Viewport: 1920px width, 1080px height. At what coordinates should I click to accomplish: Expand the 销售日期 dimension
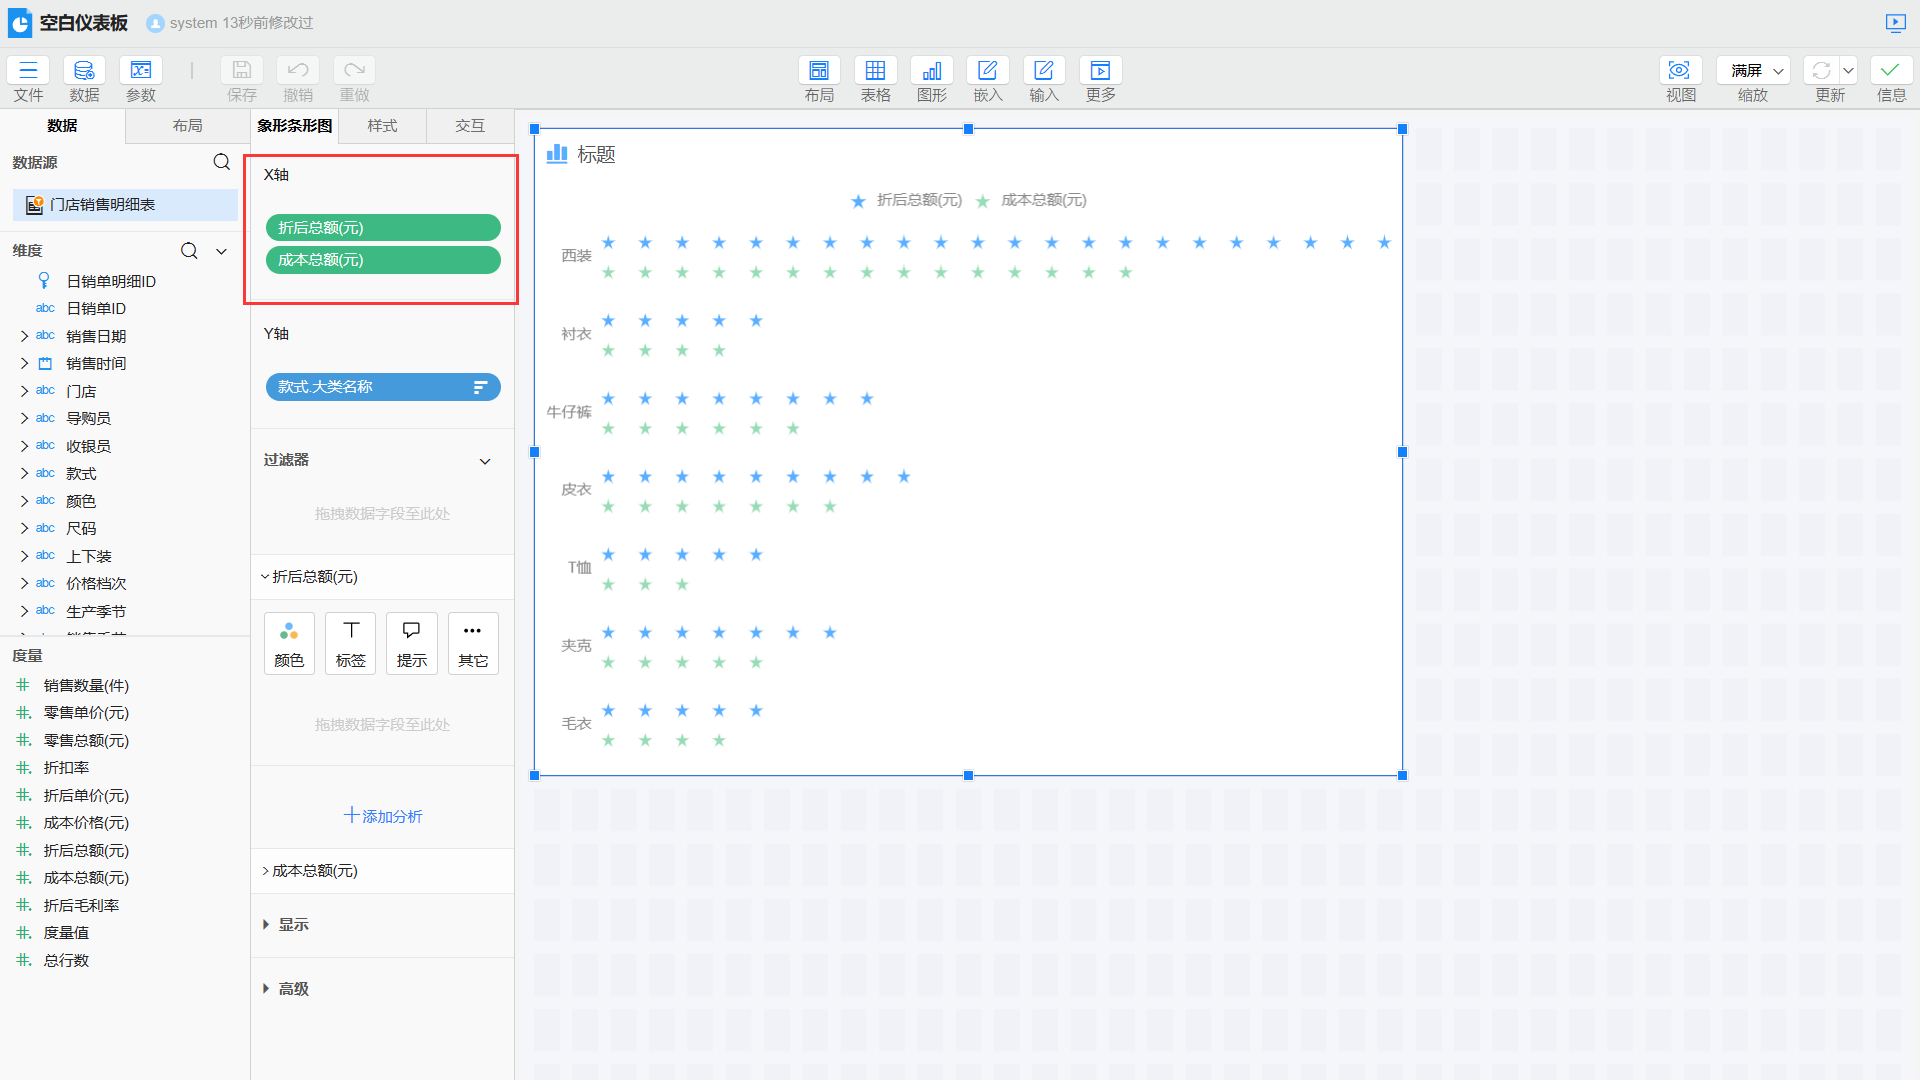pos(24,336)
